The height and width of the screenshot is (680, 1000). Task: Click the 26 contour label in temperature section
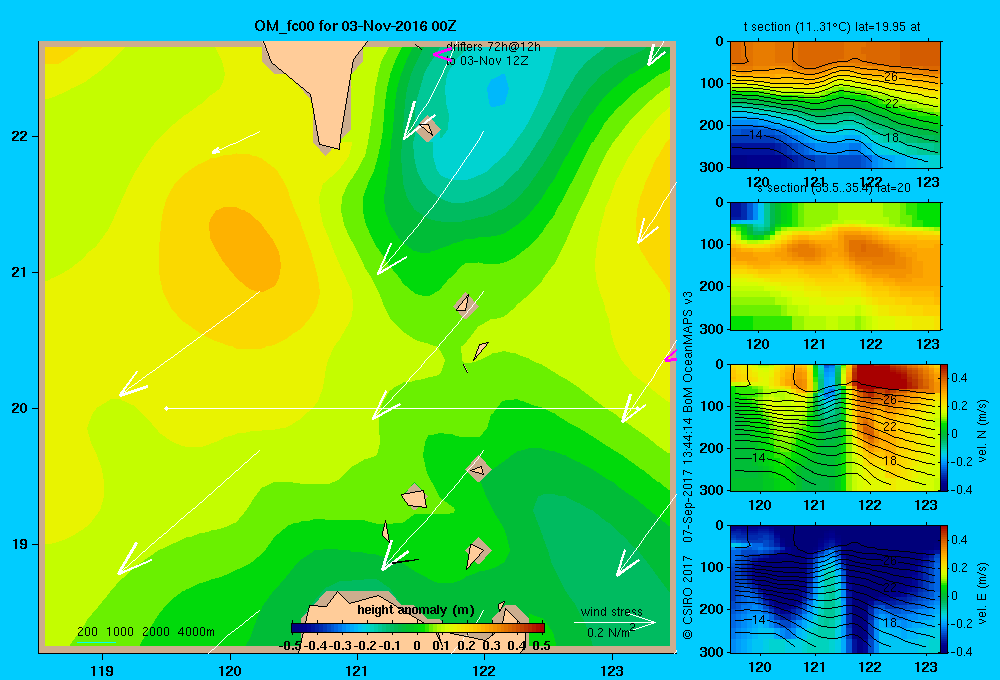tap(891, 77)
